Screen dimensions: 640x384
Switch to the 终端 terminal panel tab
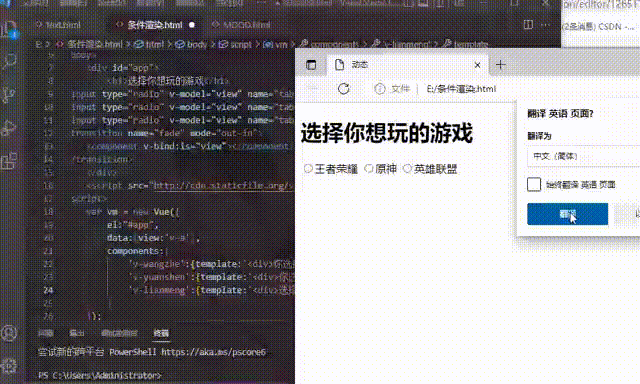point(161,333)
